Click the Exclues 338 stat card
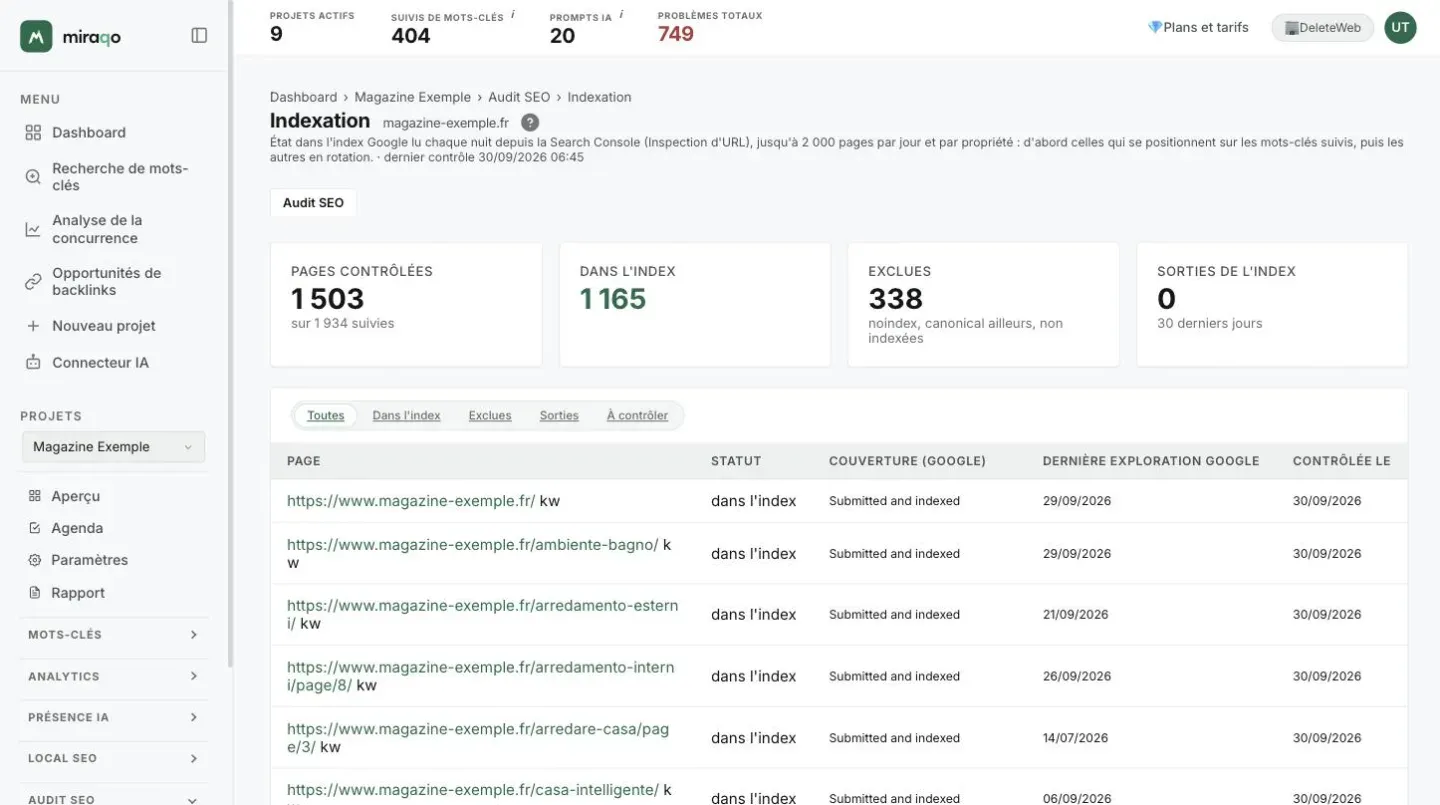 [983, 305]
